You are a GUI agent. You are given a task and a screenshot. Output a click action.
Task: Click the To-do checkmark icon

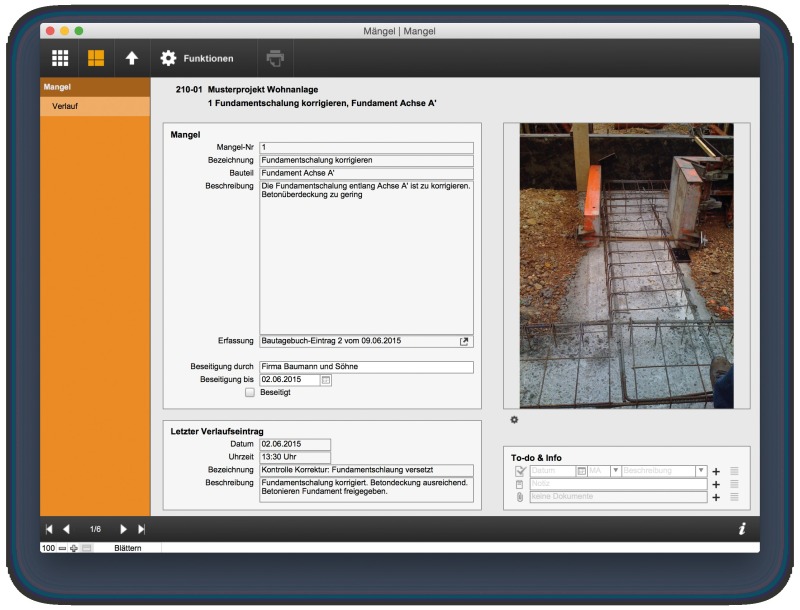click(520, 471)
